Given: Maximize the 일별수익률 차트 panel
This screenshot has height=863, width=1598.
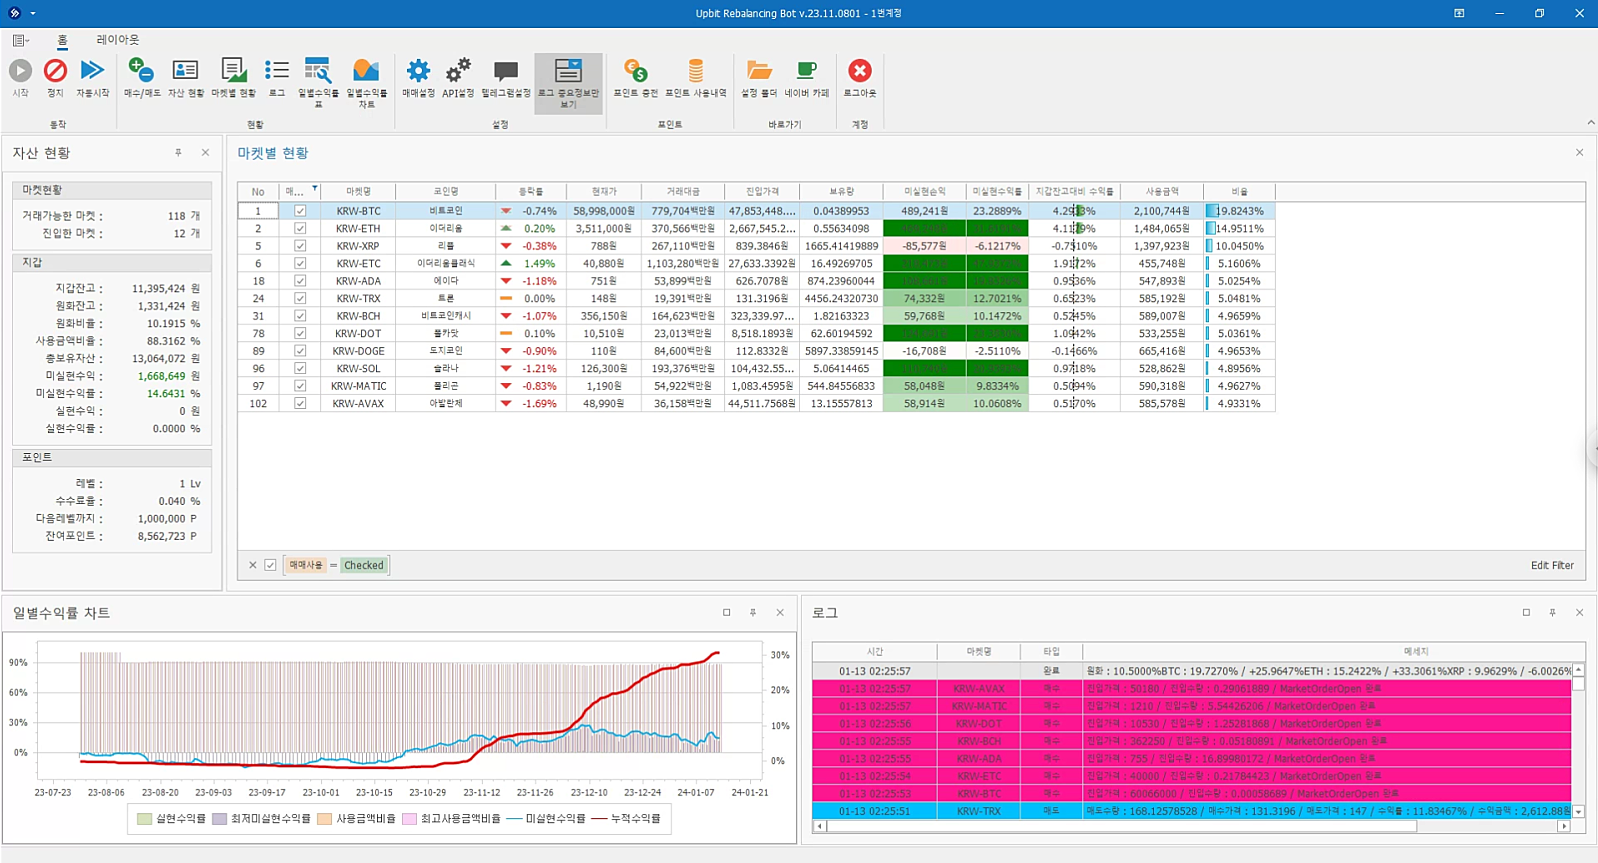Looking at the screenshot, I should pos(727,613).
